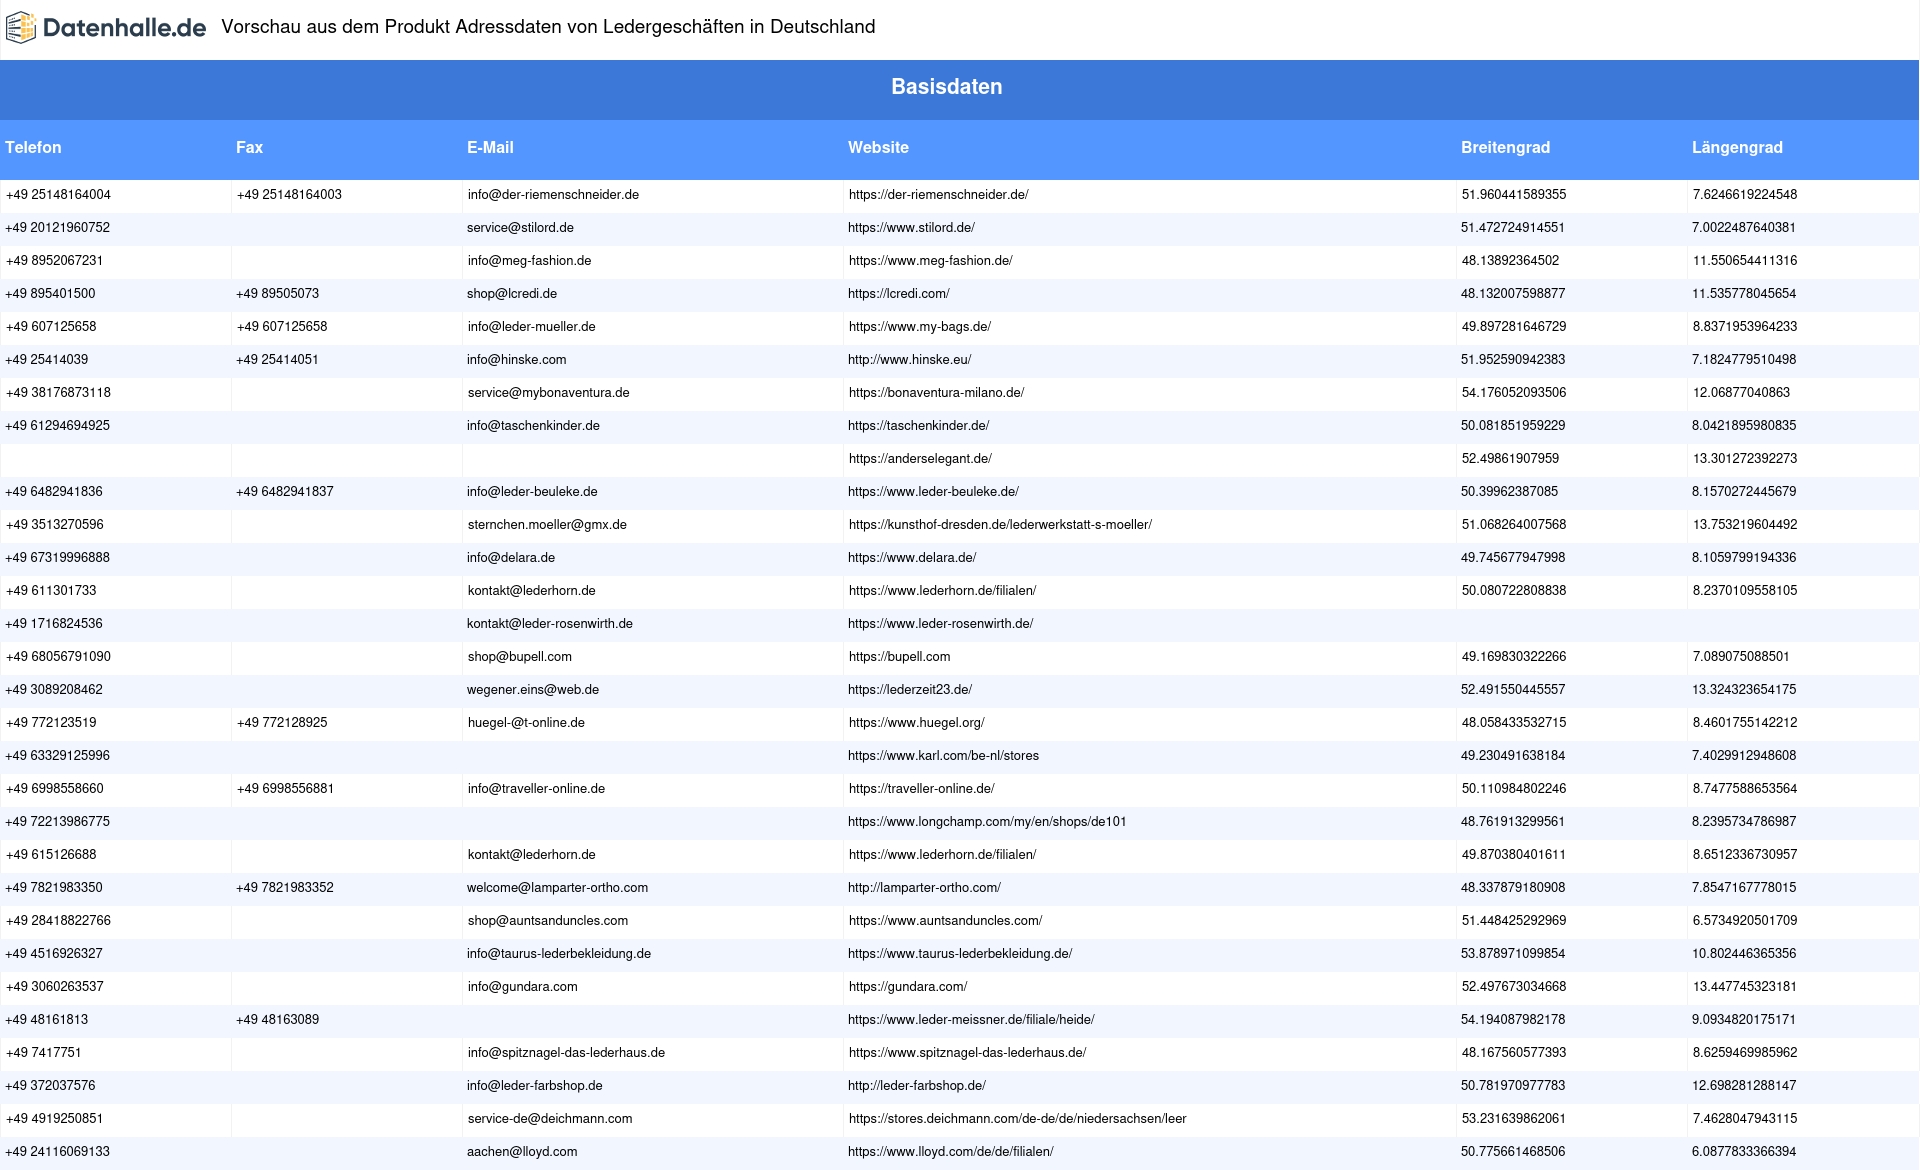Image resolution: width=1920 pixels, height=1170 pixels.
Task: Open the longchamp.com shops/de101 website
Action: coord(987,822)
